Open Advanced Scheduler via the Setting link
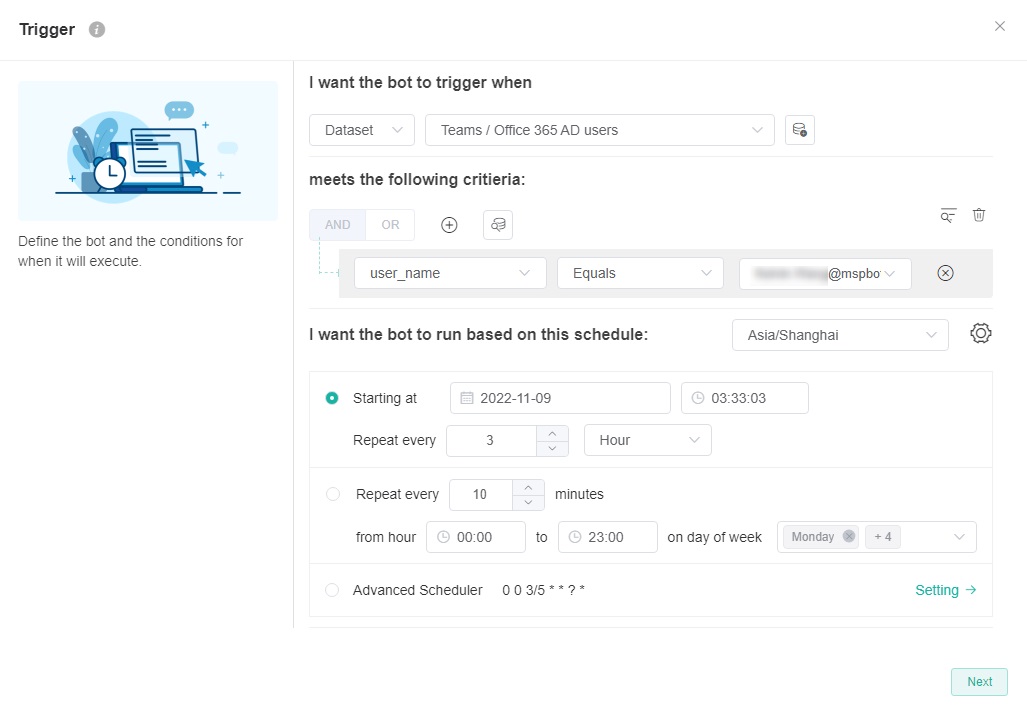The width and height of the screenshot is (1027, 713). tap(944, 589)
